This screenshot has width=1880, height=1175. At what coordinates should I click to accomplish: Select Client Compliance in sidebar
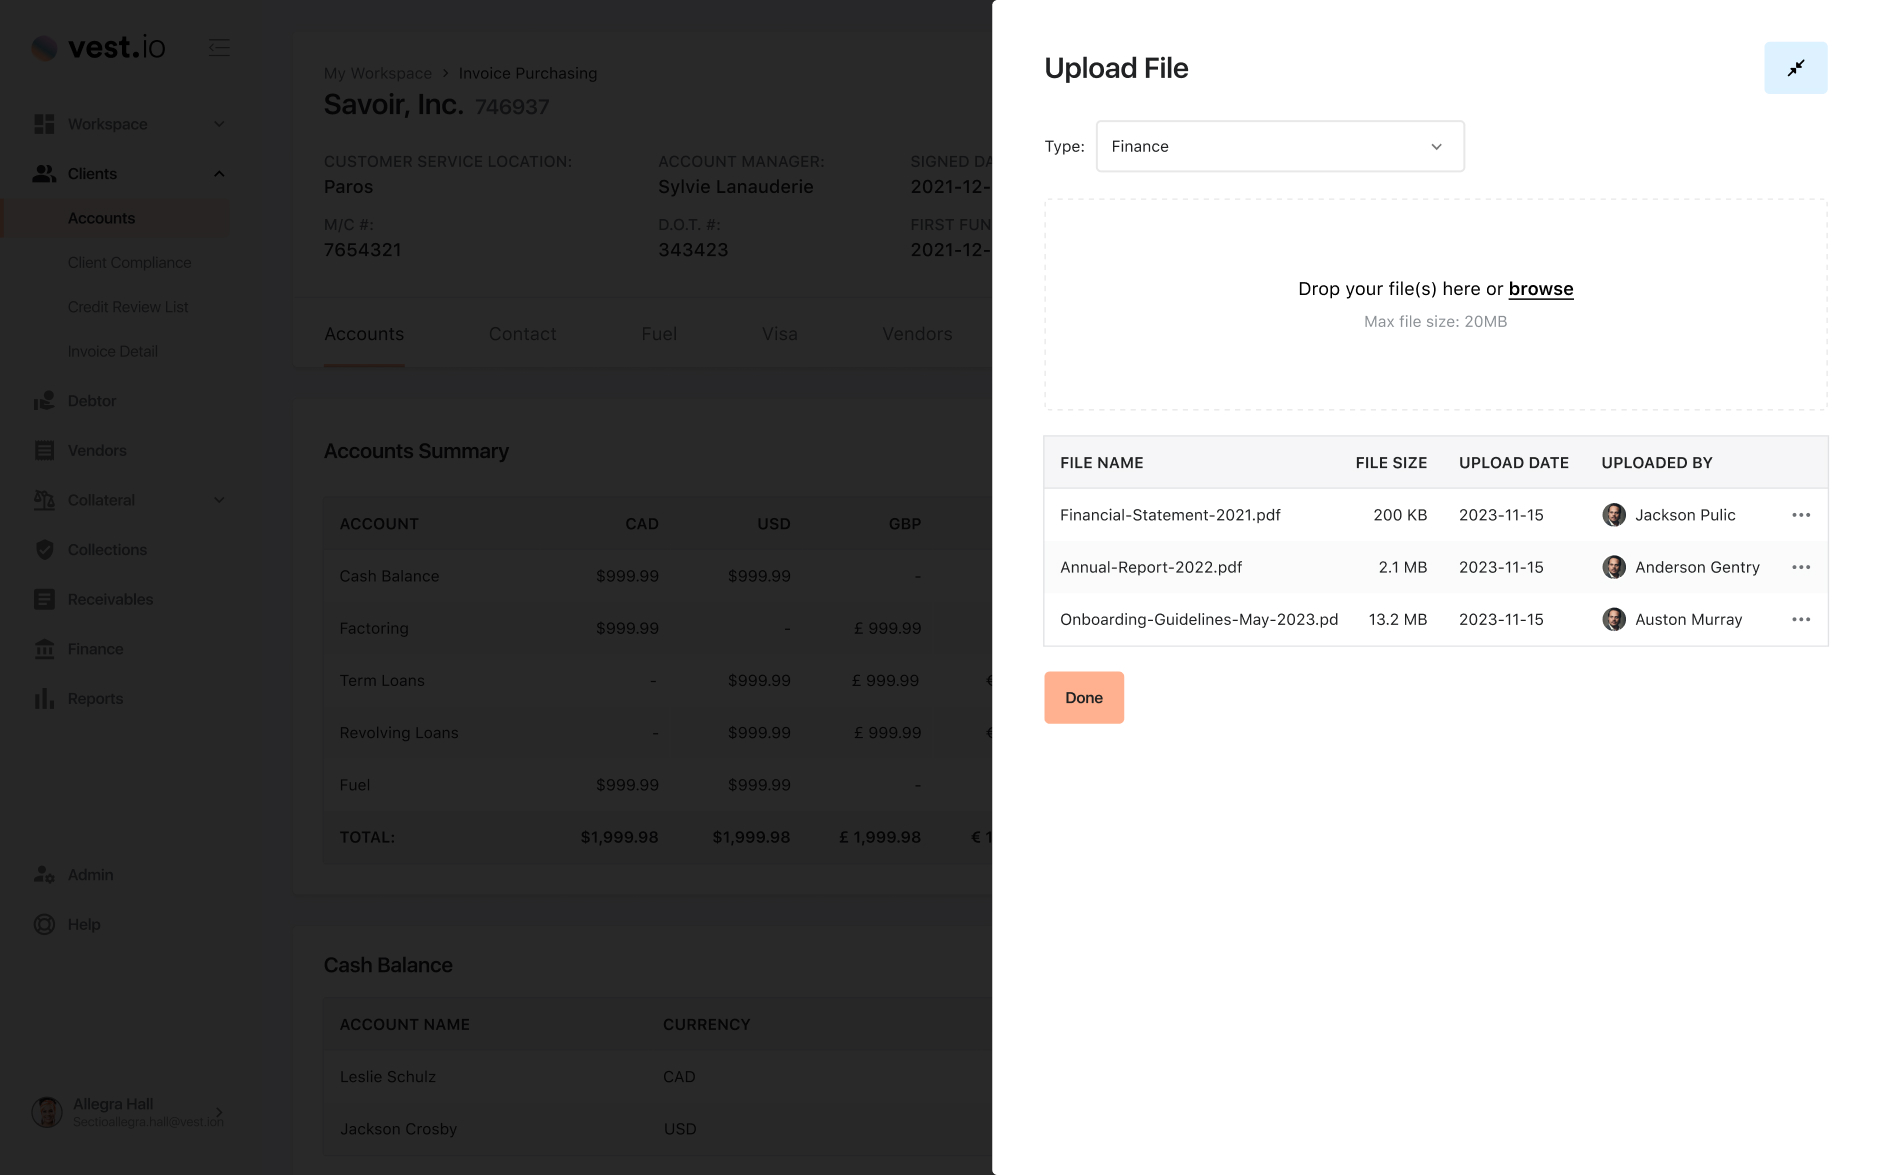tap(129, 263)
